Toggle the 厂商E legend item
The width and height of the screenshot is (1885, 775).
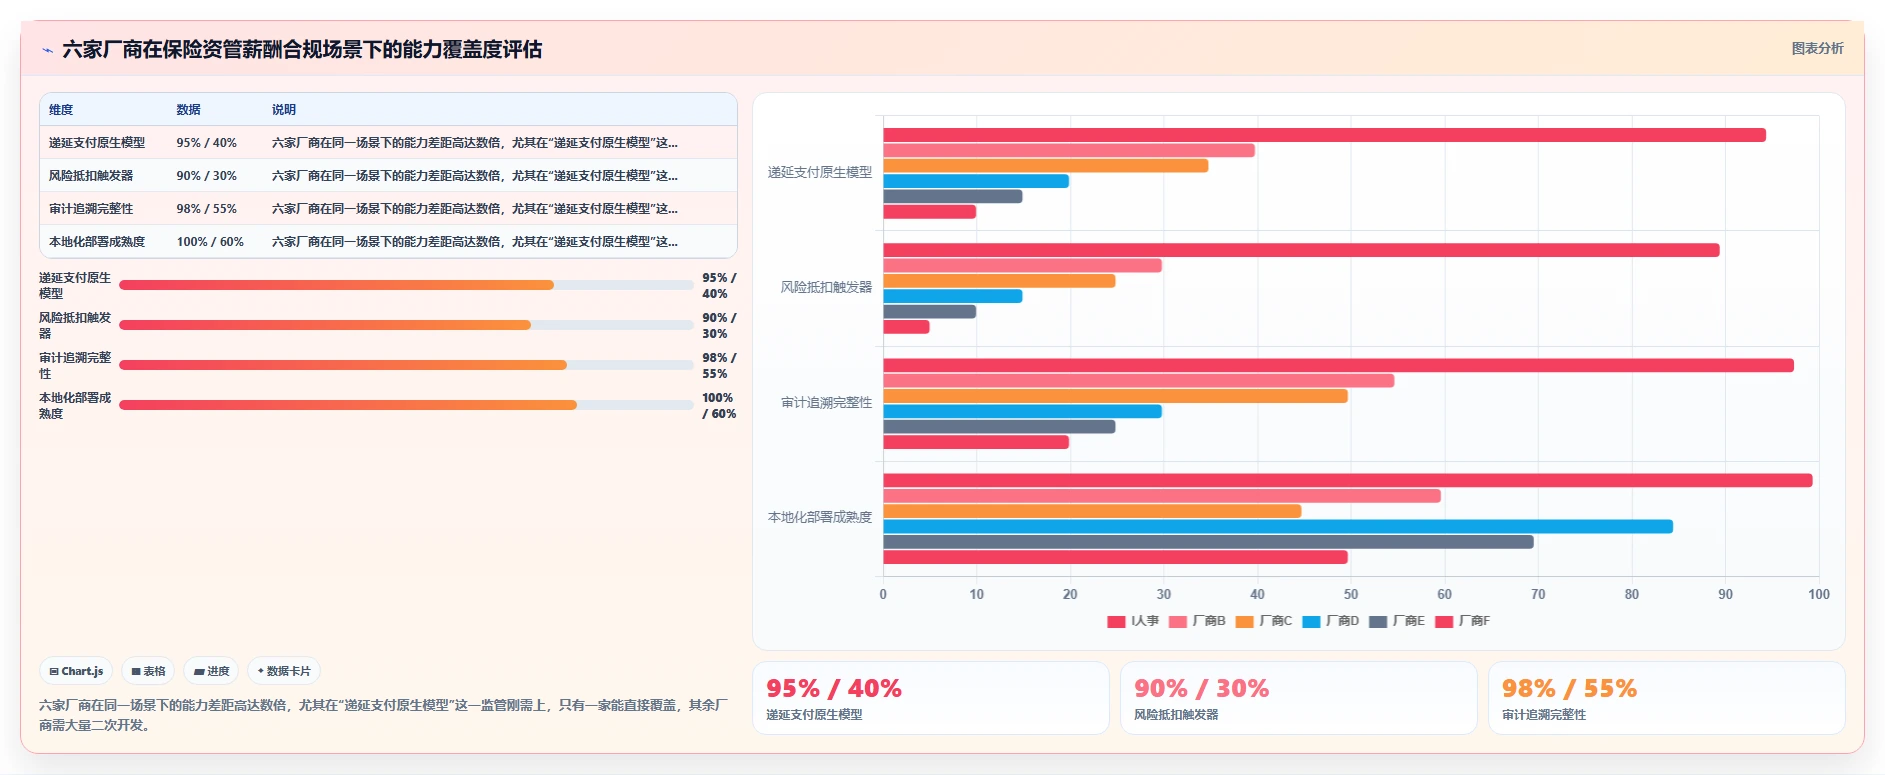[1397, 621]
